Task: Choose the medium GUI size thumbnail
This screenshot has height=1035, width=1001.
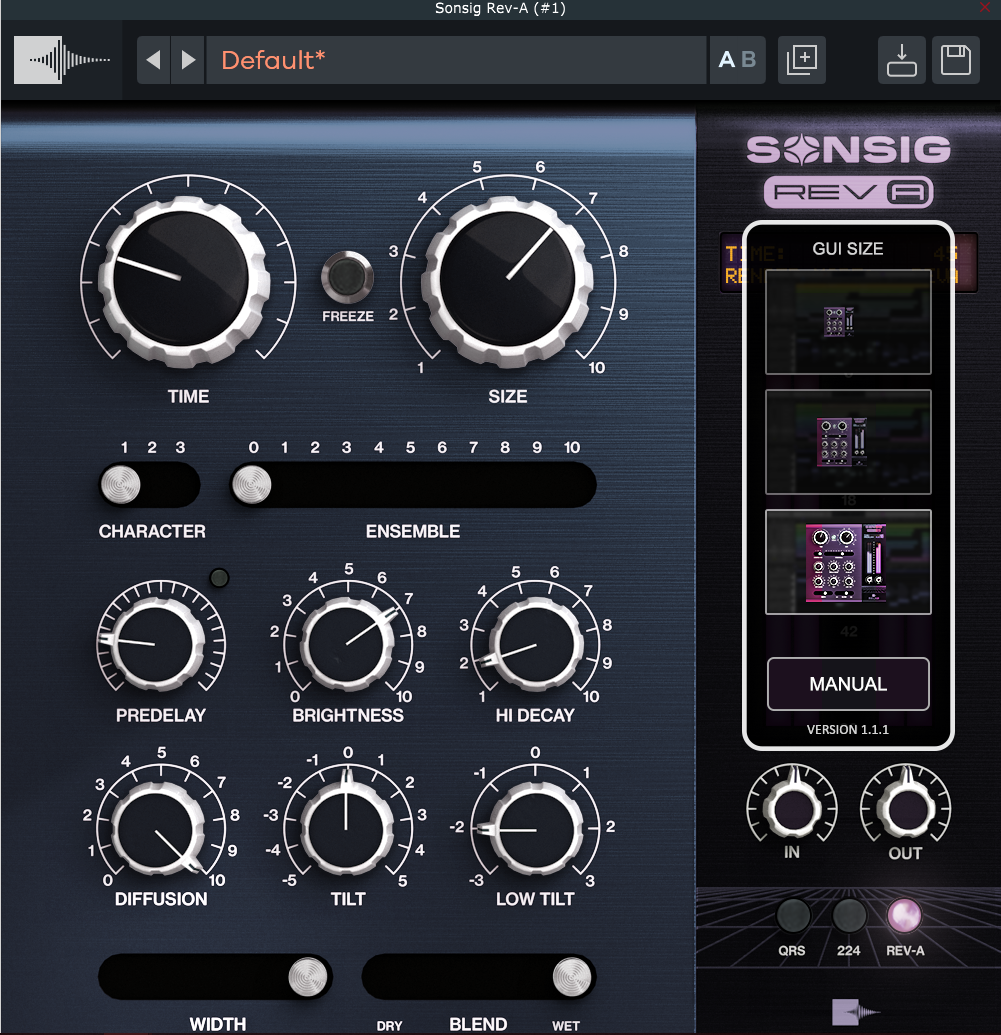Action: click(x=848, y=442)
